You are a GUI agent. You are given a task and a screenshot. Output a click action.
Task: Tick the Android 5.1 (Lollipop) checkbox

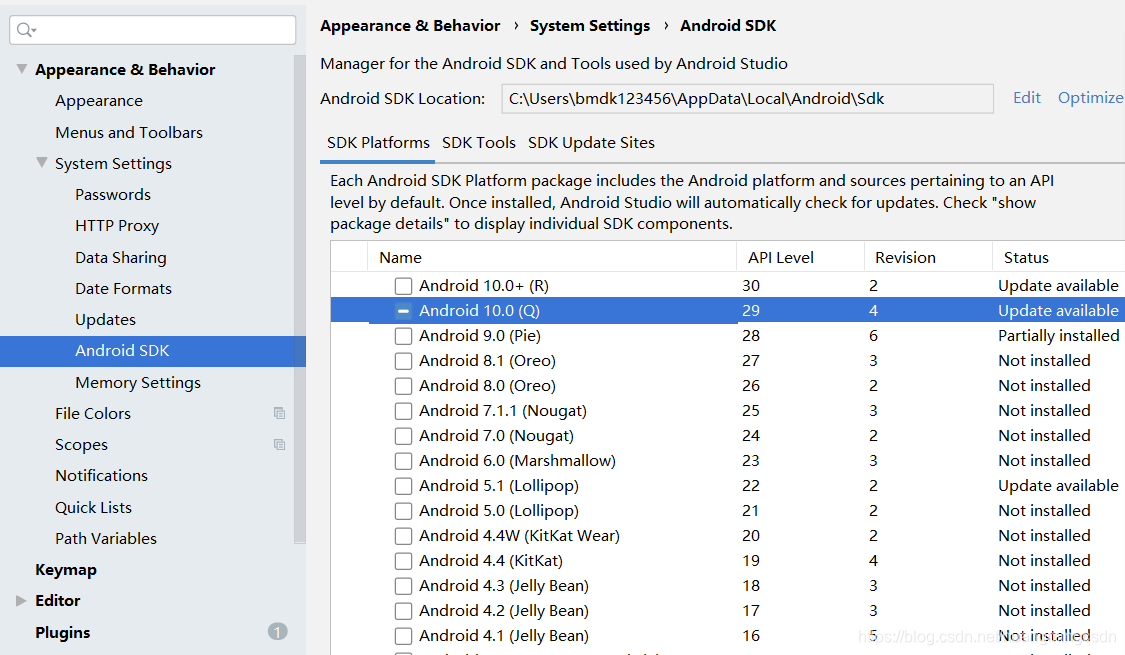403,486
